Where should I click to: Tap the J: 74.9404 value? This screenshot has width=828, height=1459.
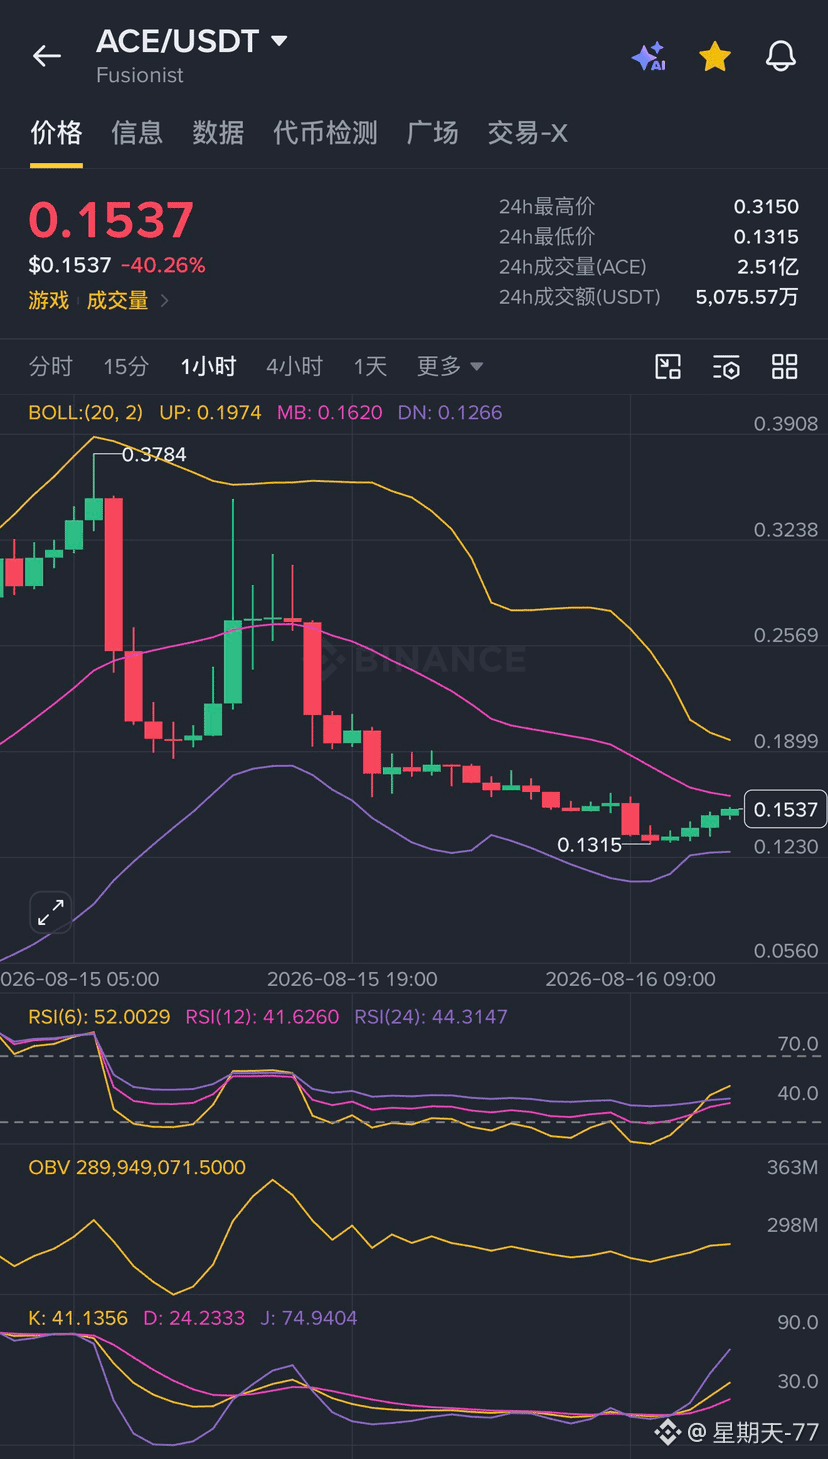[308, 1318]
